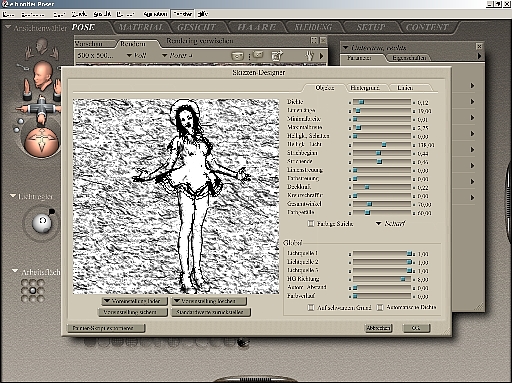Click the Dichte slider track
512x384 pixels.
(382, 102)
